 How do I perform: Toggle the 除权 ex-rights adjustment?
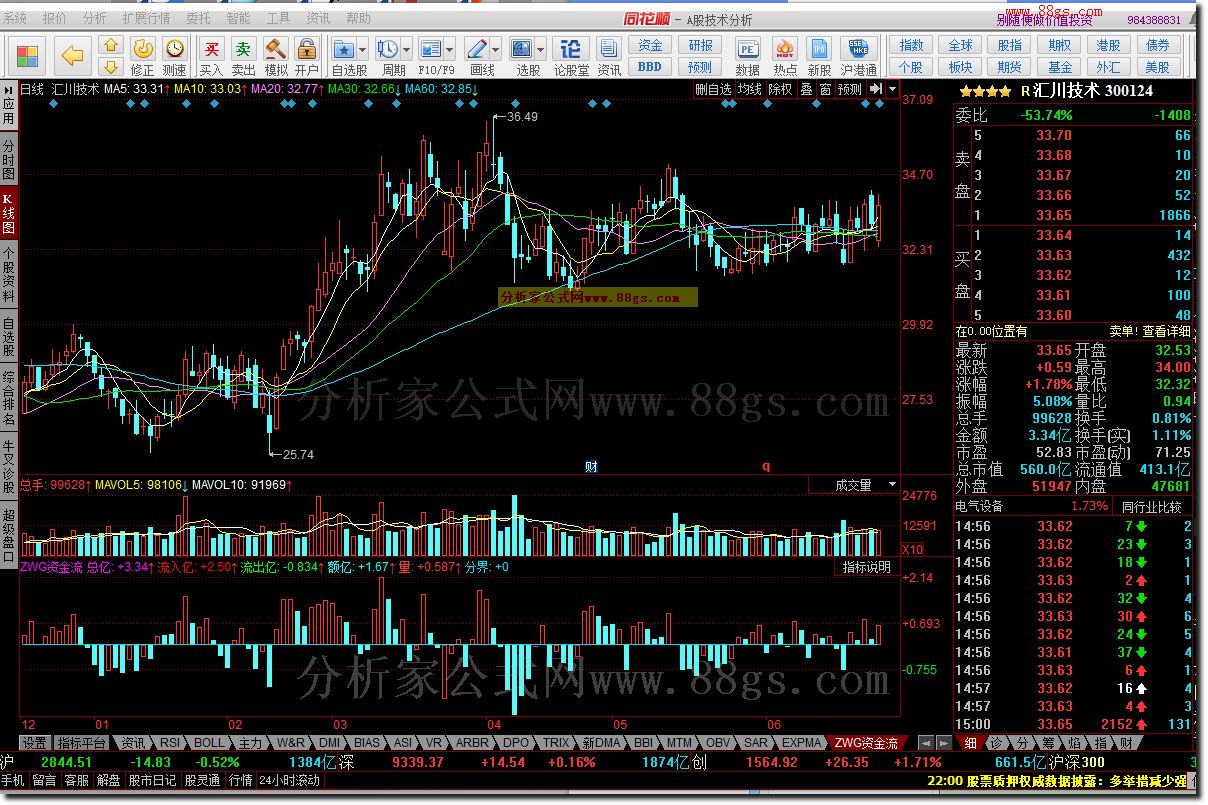tap(781, 89)
